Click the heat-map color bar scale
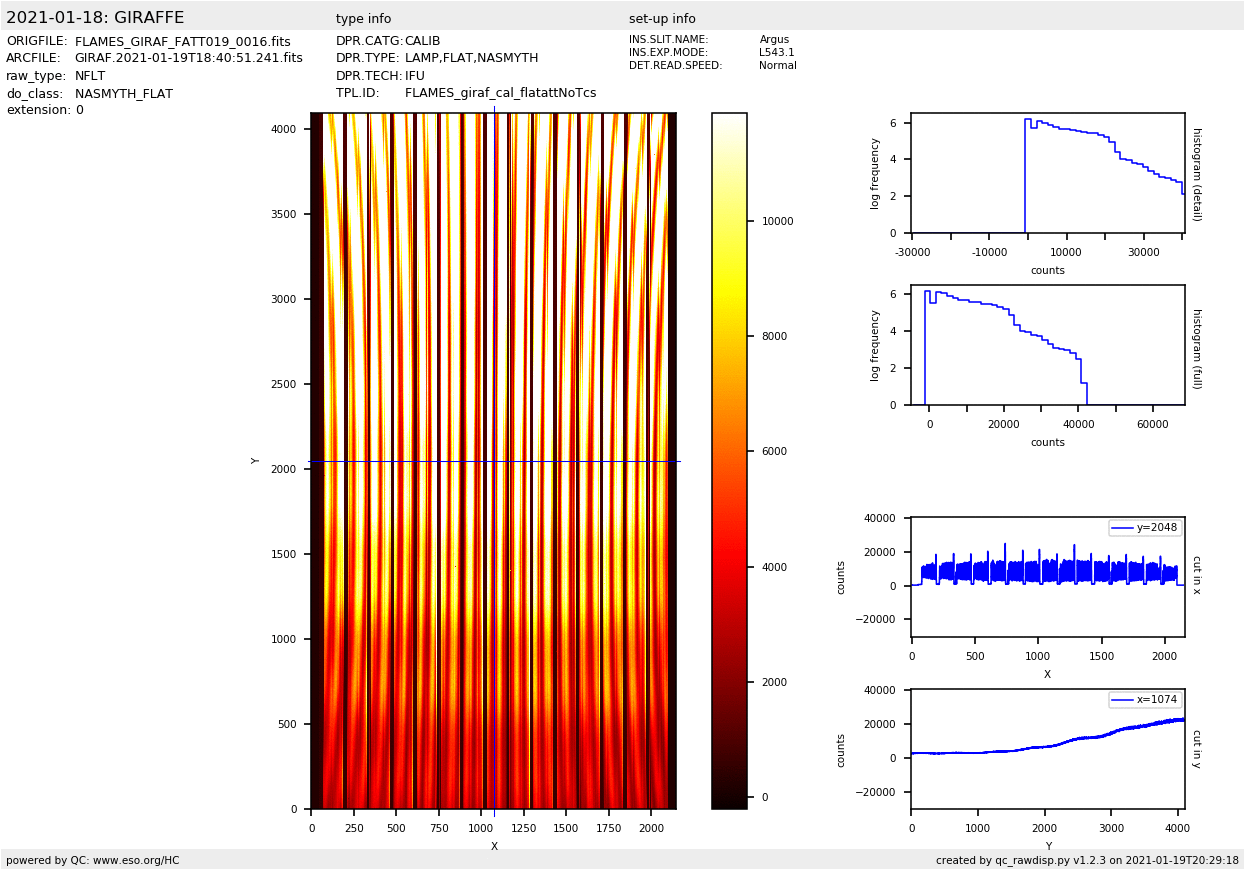1245x870 pixels. tap(729, 460)
